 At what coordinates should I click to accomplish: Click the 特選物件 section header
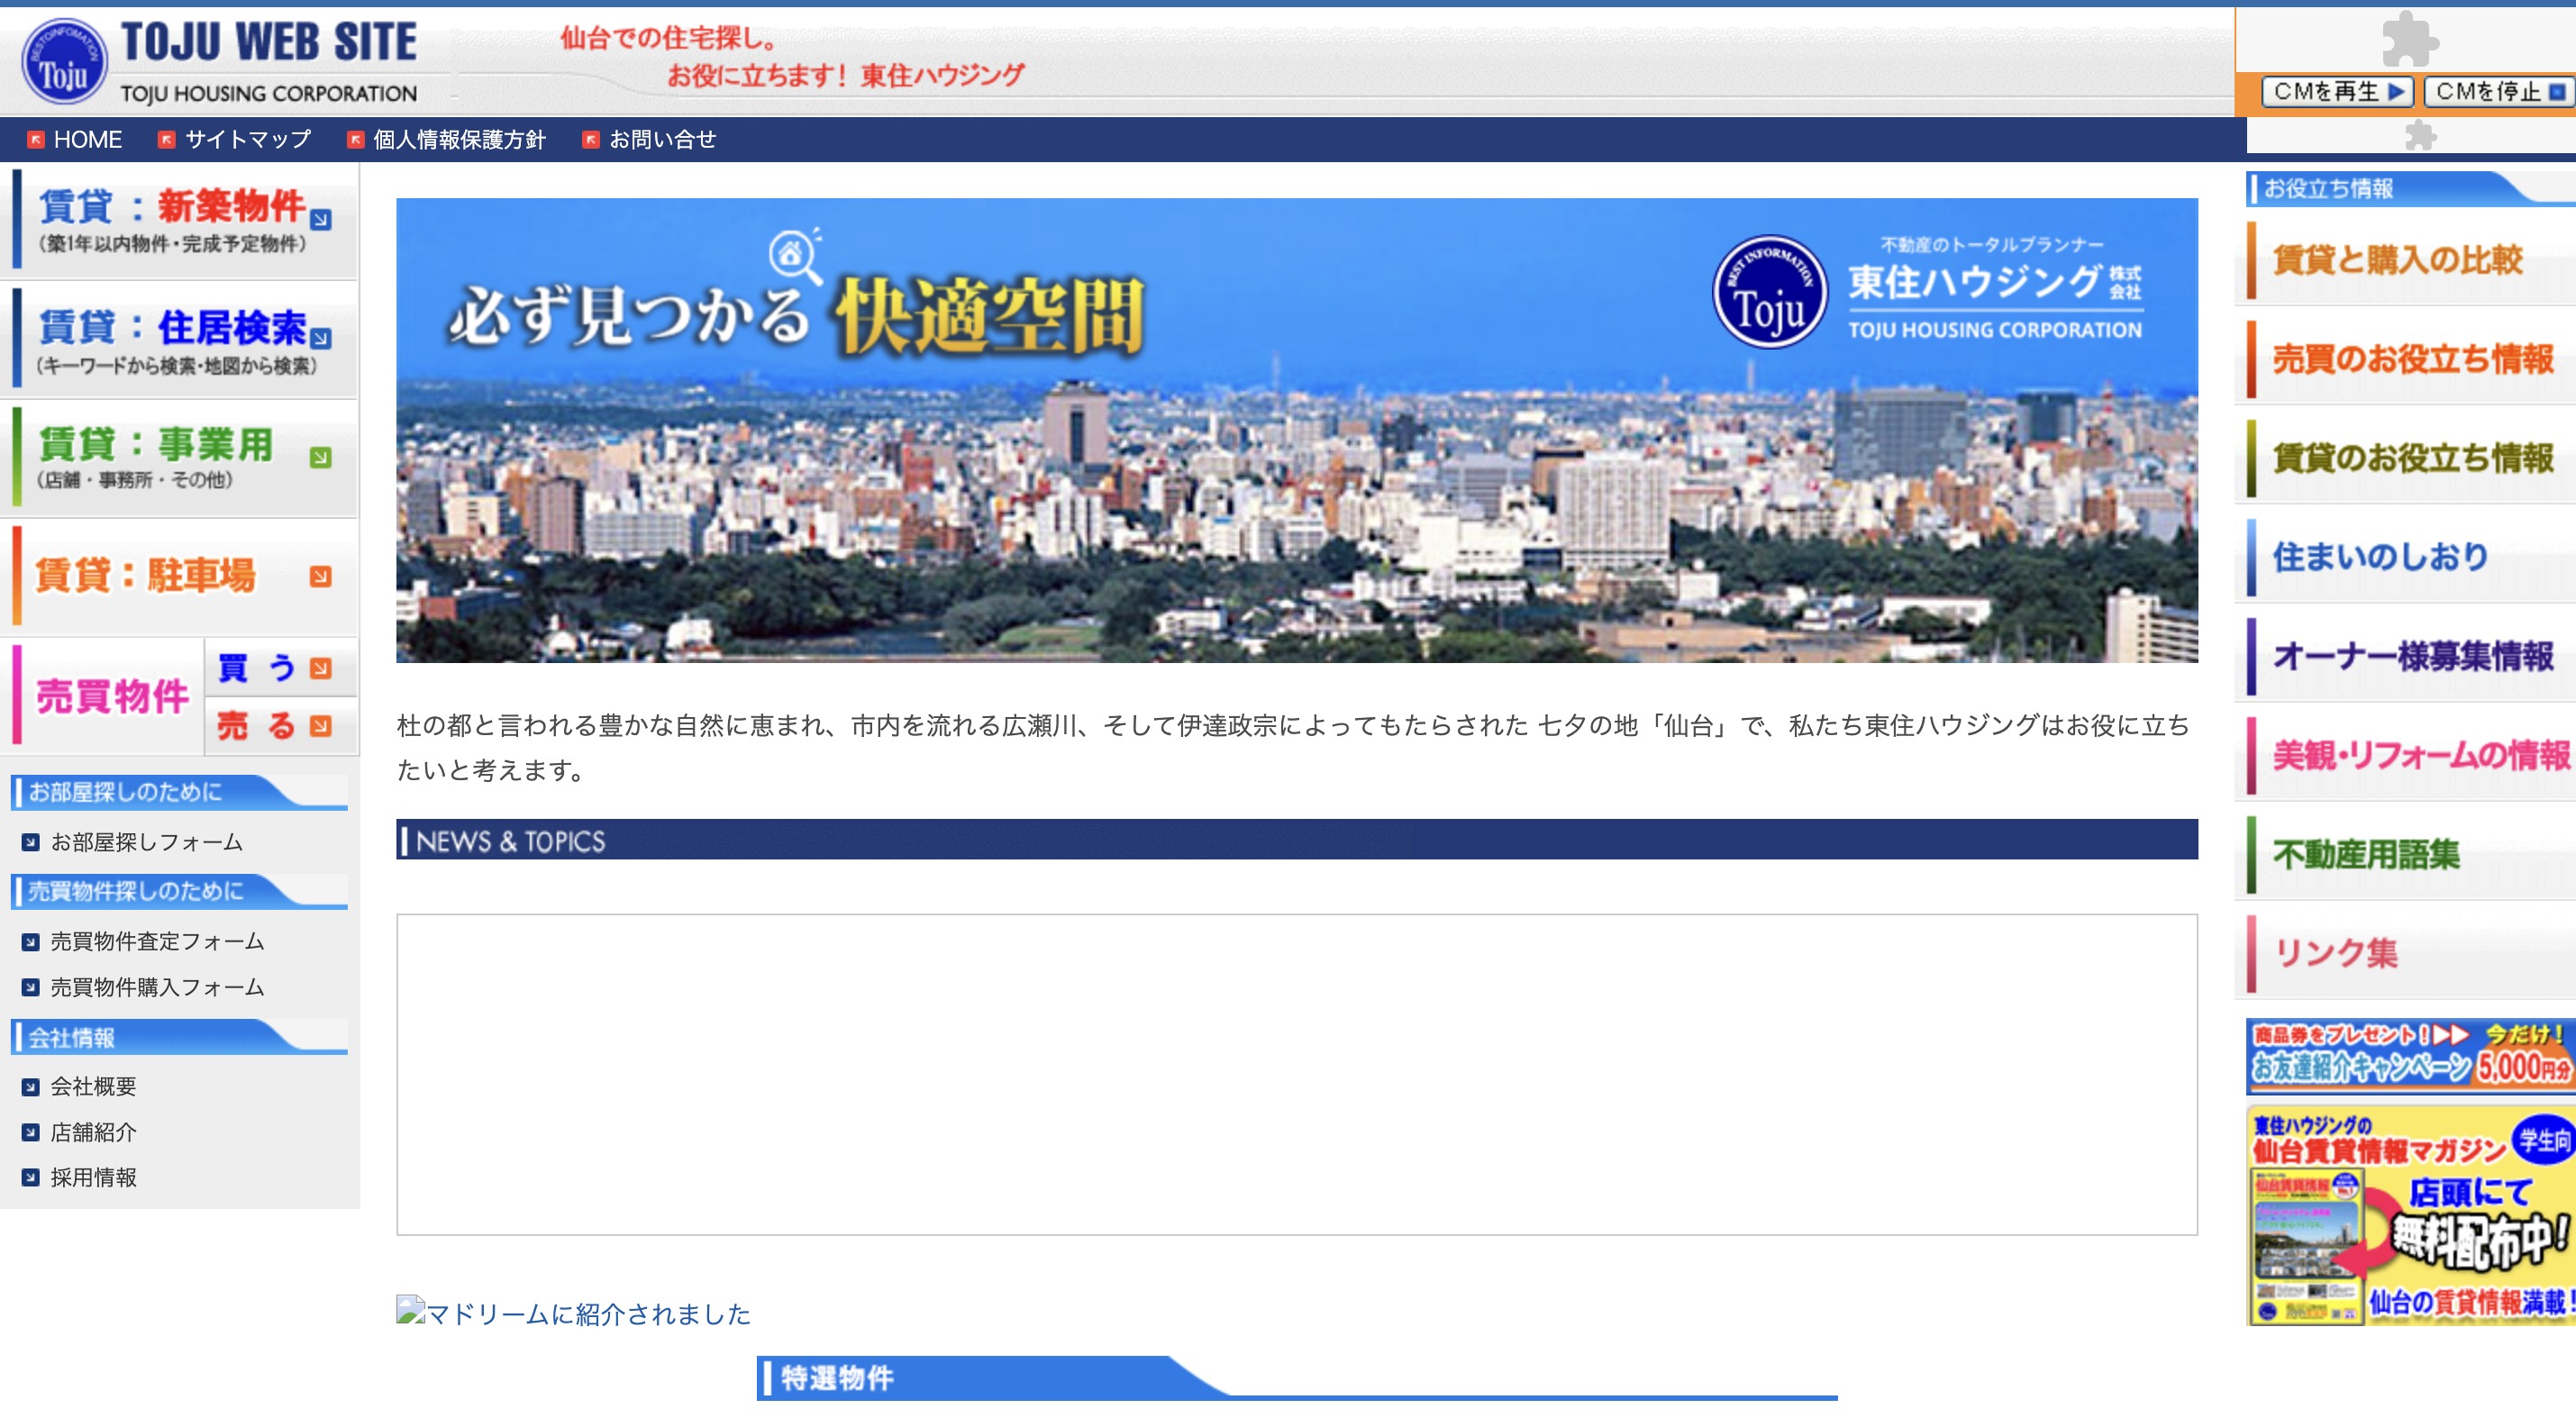coord(1296,1378)
